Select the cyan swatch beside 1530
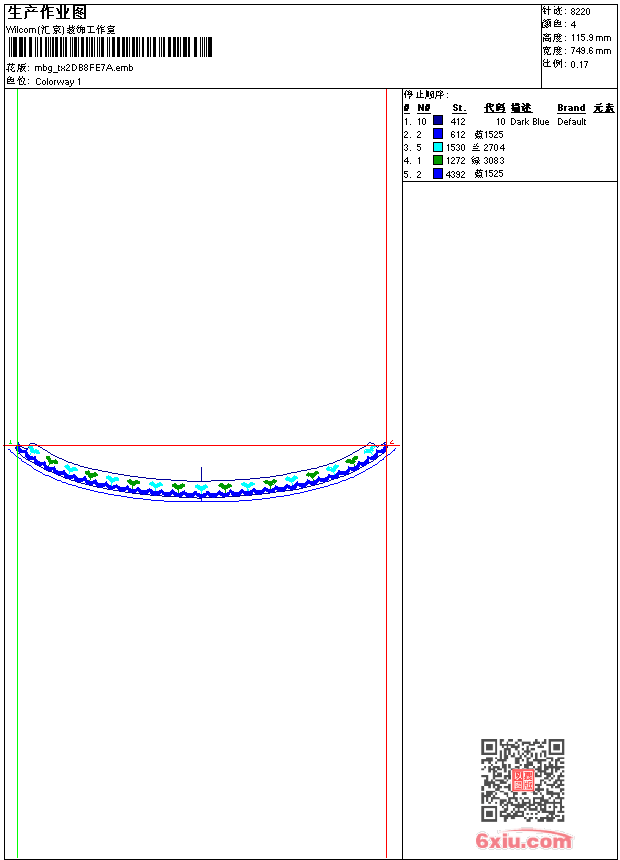 [x=438, y=147]
